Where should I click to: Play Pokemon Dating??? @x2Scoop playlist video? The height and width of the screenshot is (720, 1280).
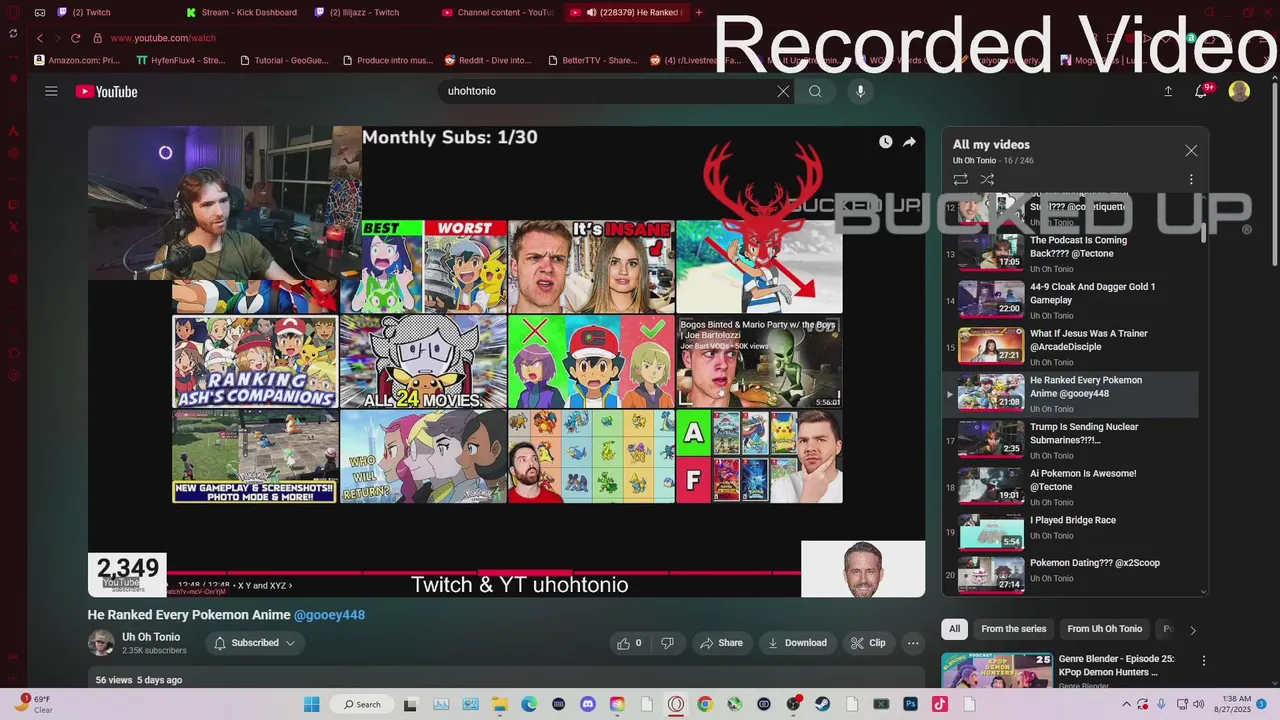(x=1072, y=575)
